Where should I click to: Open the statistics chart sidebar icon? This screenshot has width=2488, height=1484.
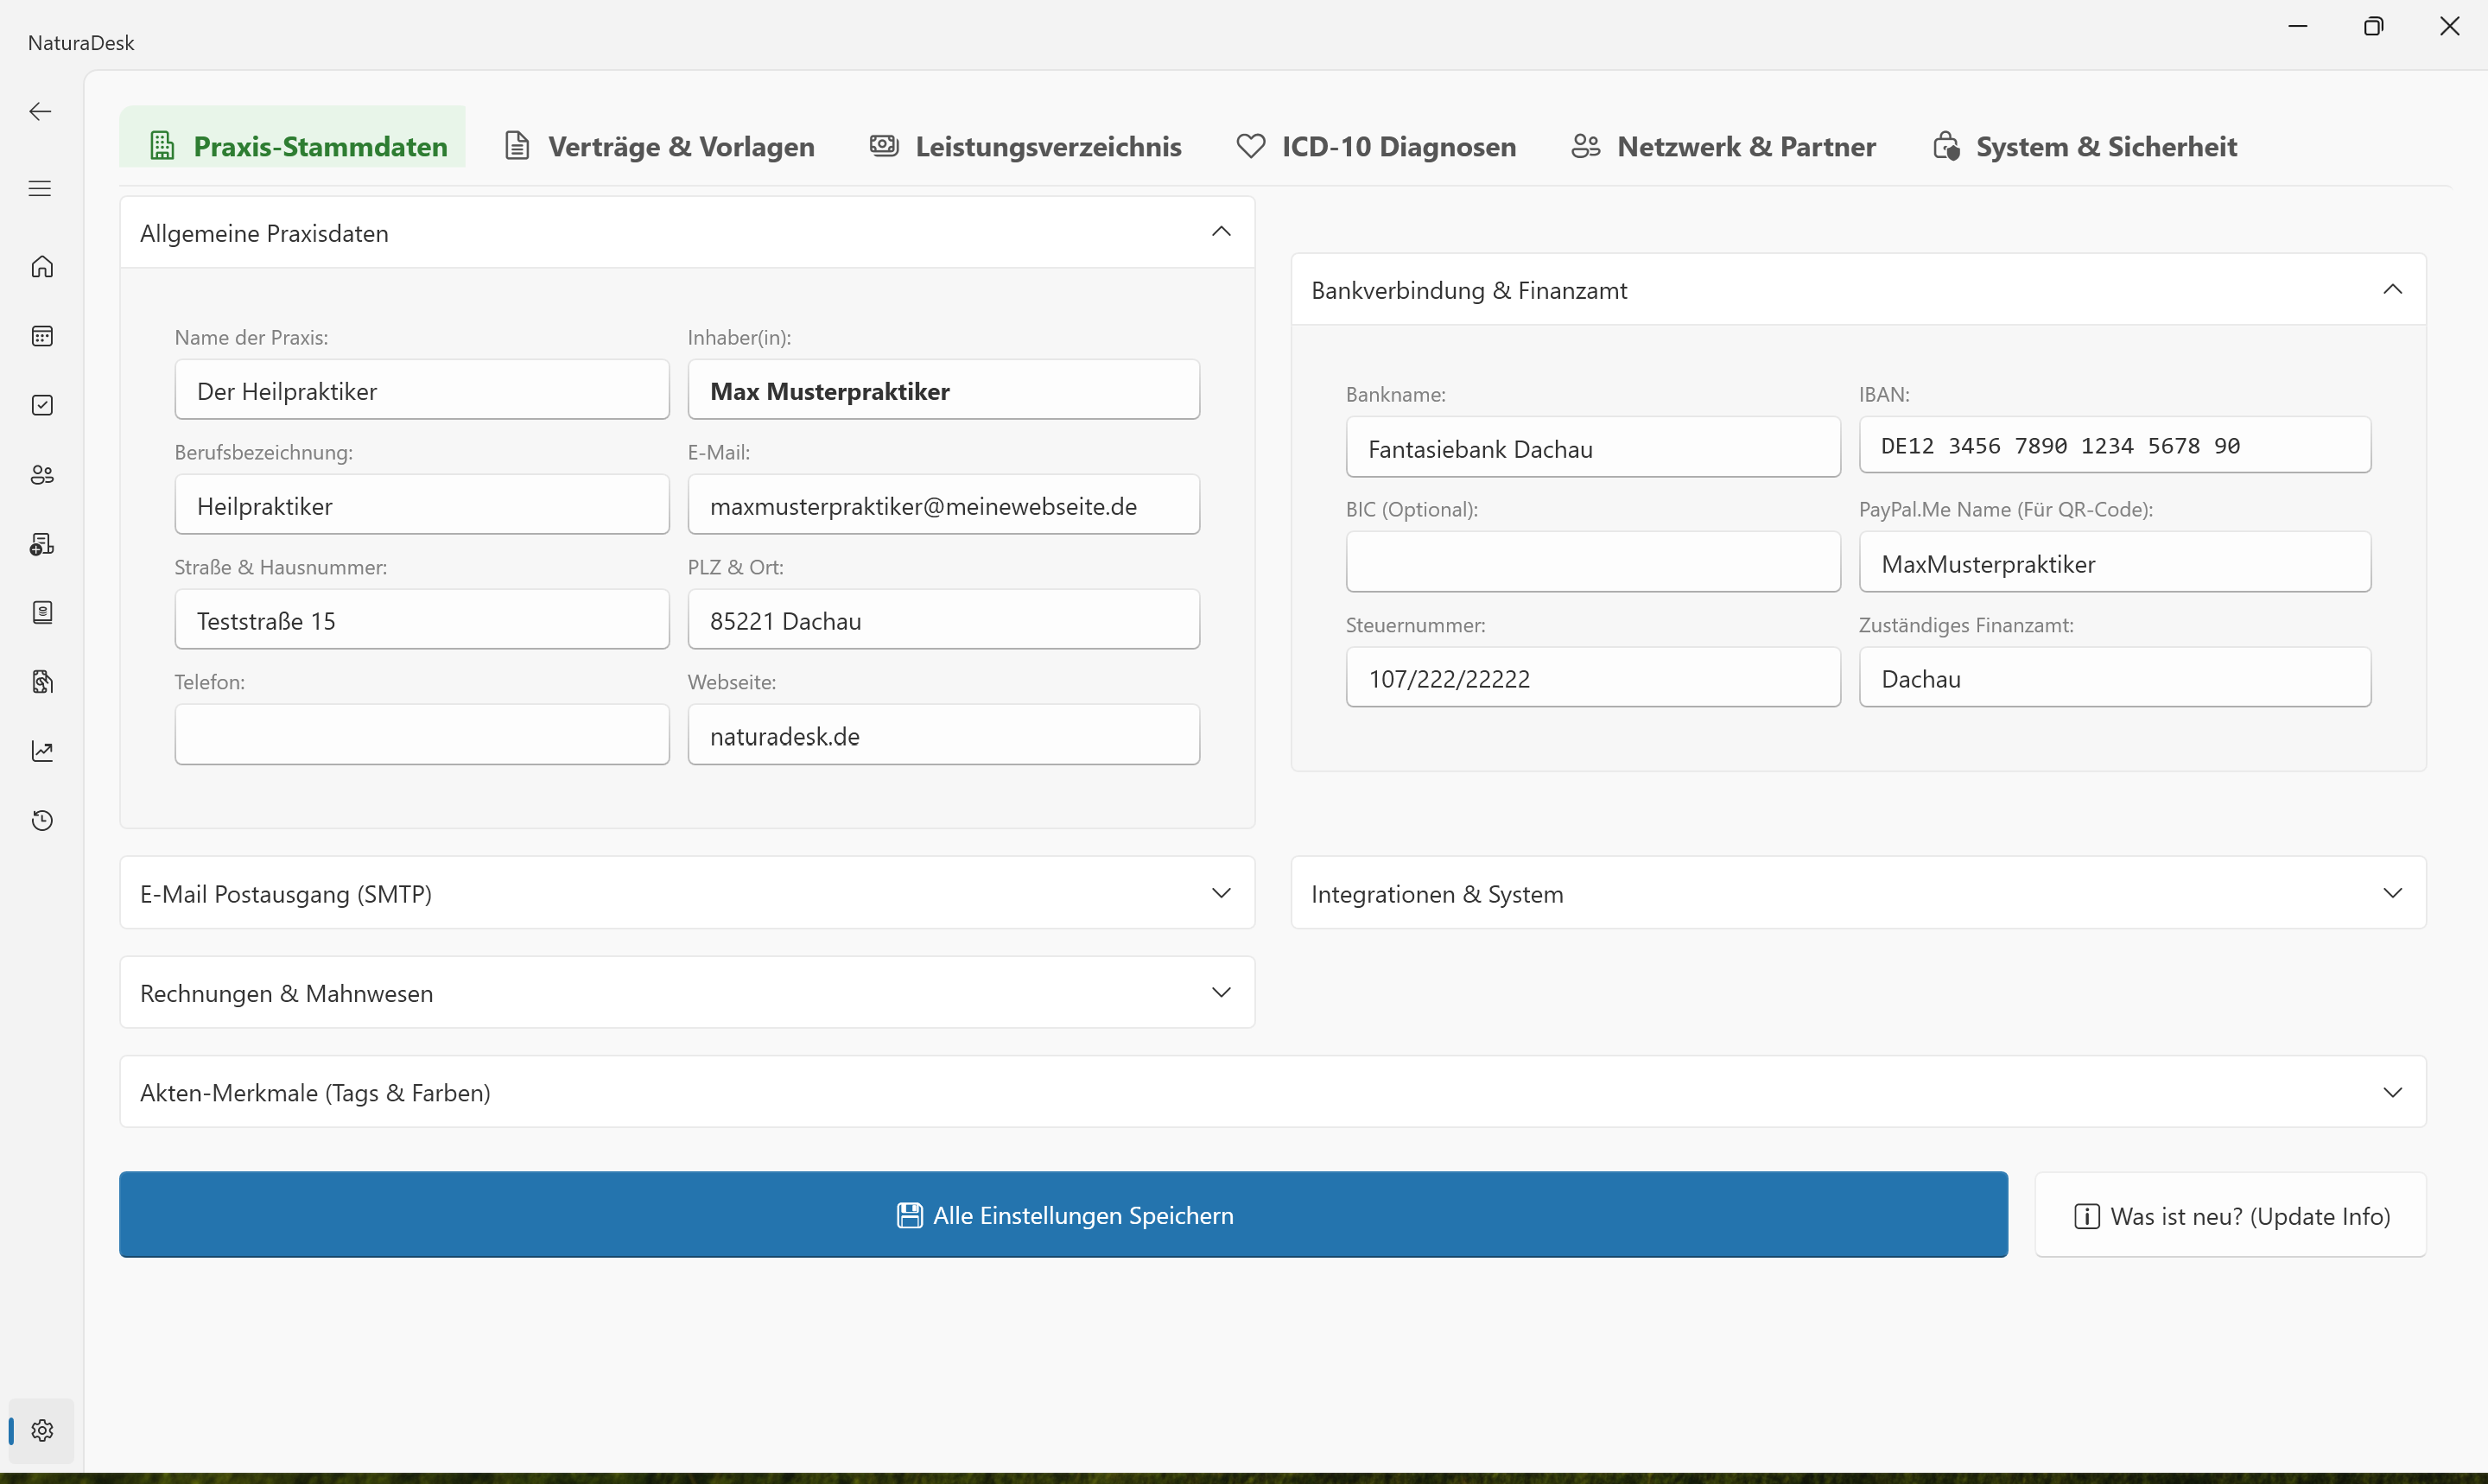tap(42, 751)
